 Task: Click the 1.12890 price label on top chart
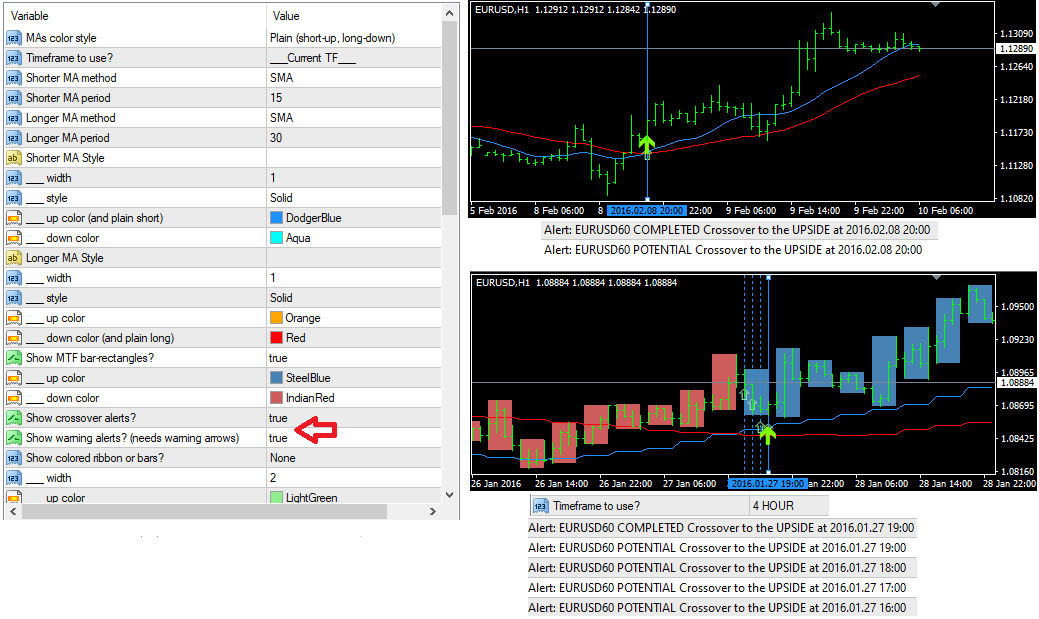(x=1016, y=49)
